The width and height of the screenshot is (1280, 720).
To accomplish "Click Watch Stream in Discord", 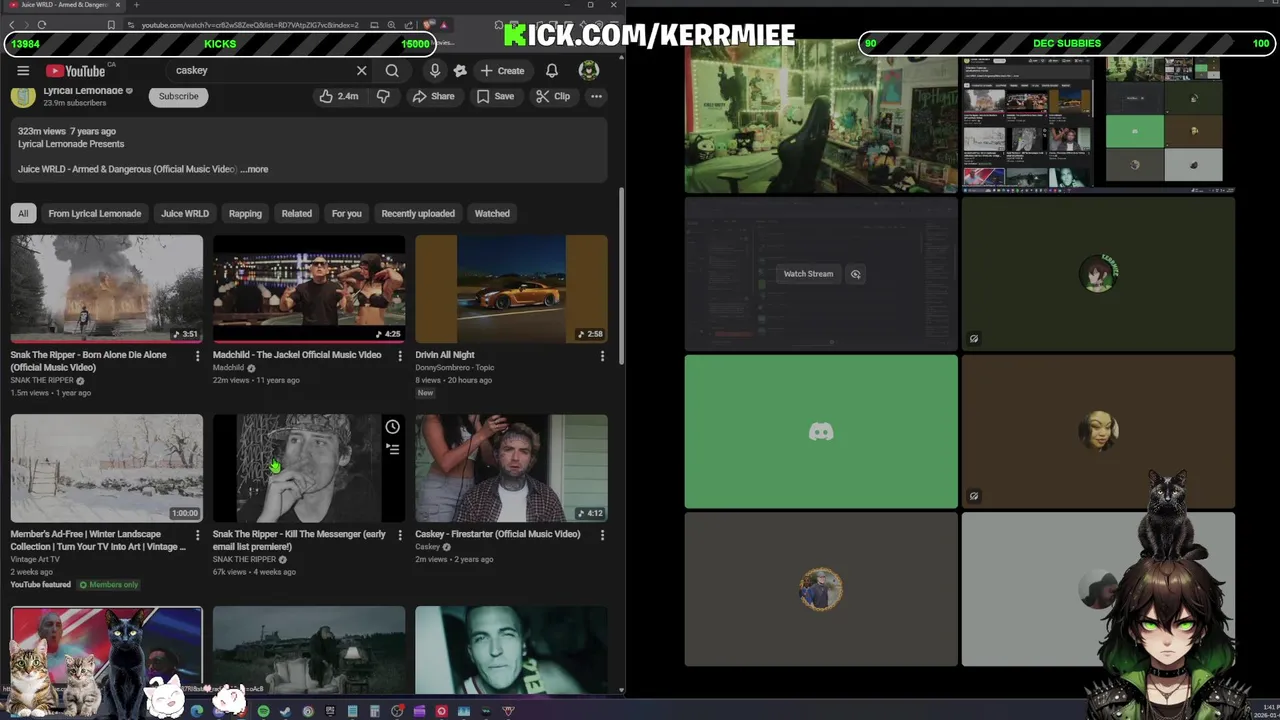I will coord(808,274).
